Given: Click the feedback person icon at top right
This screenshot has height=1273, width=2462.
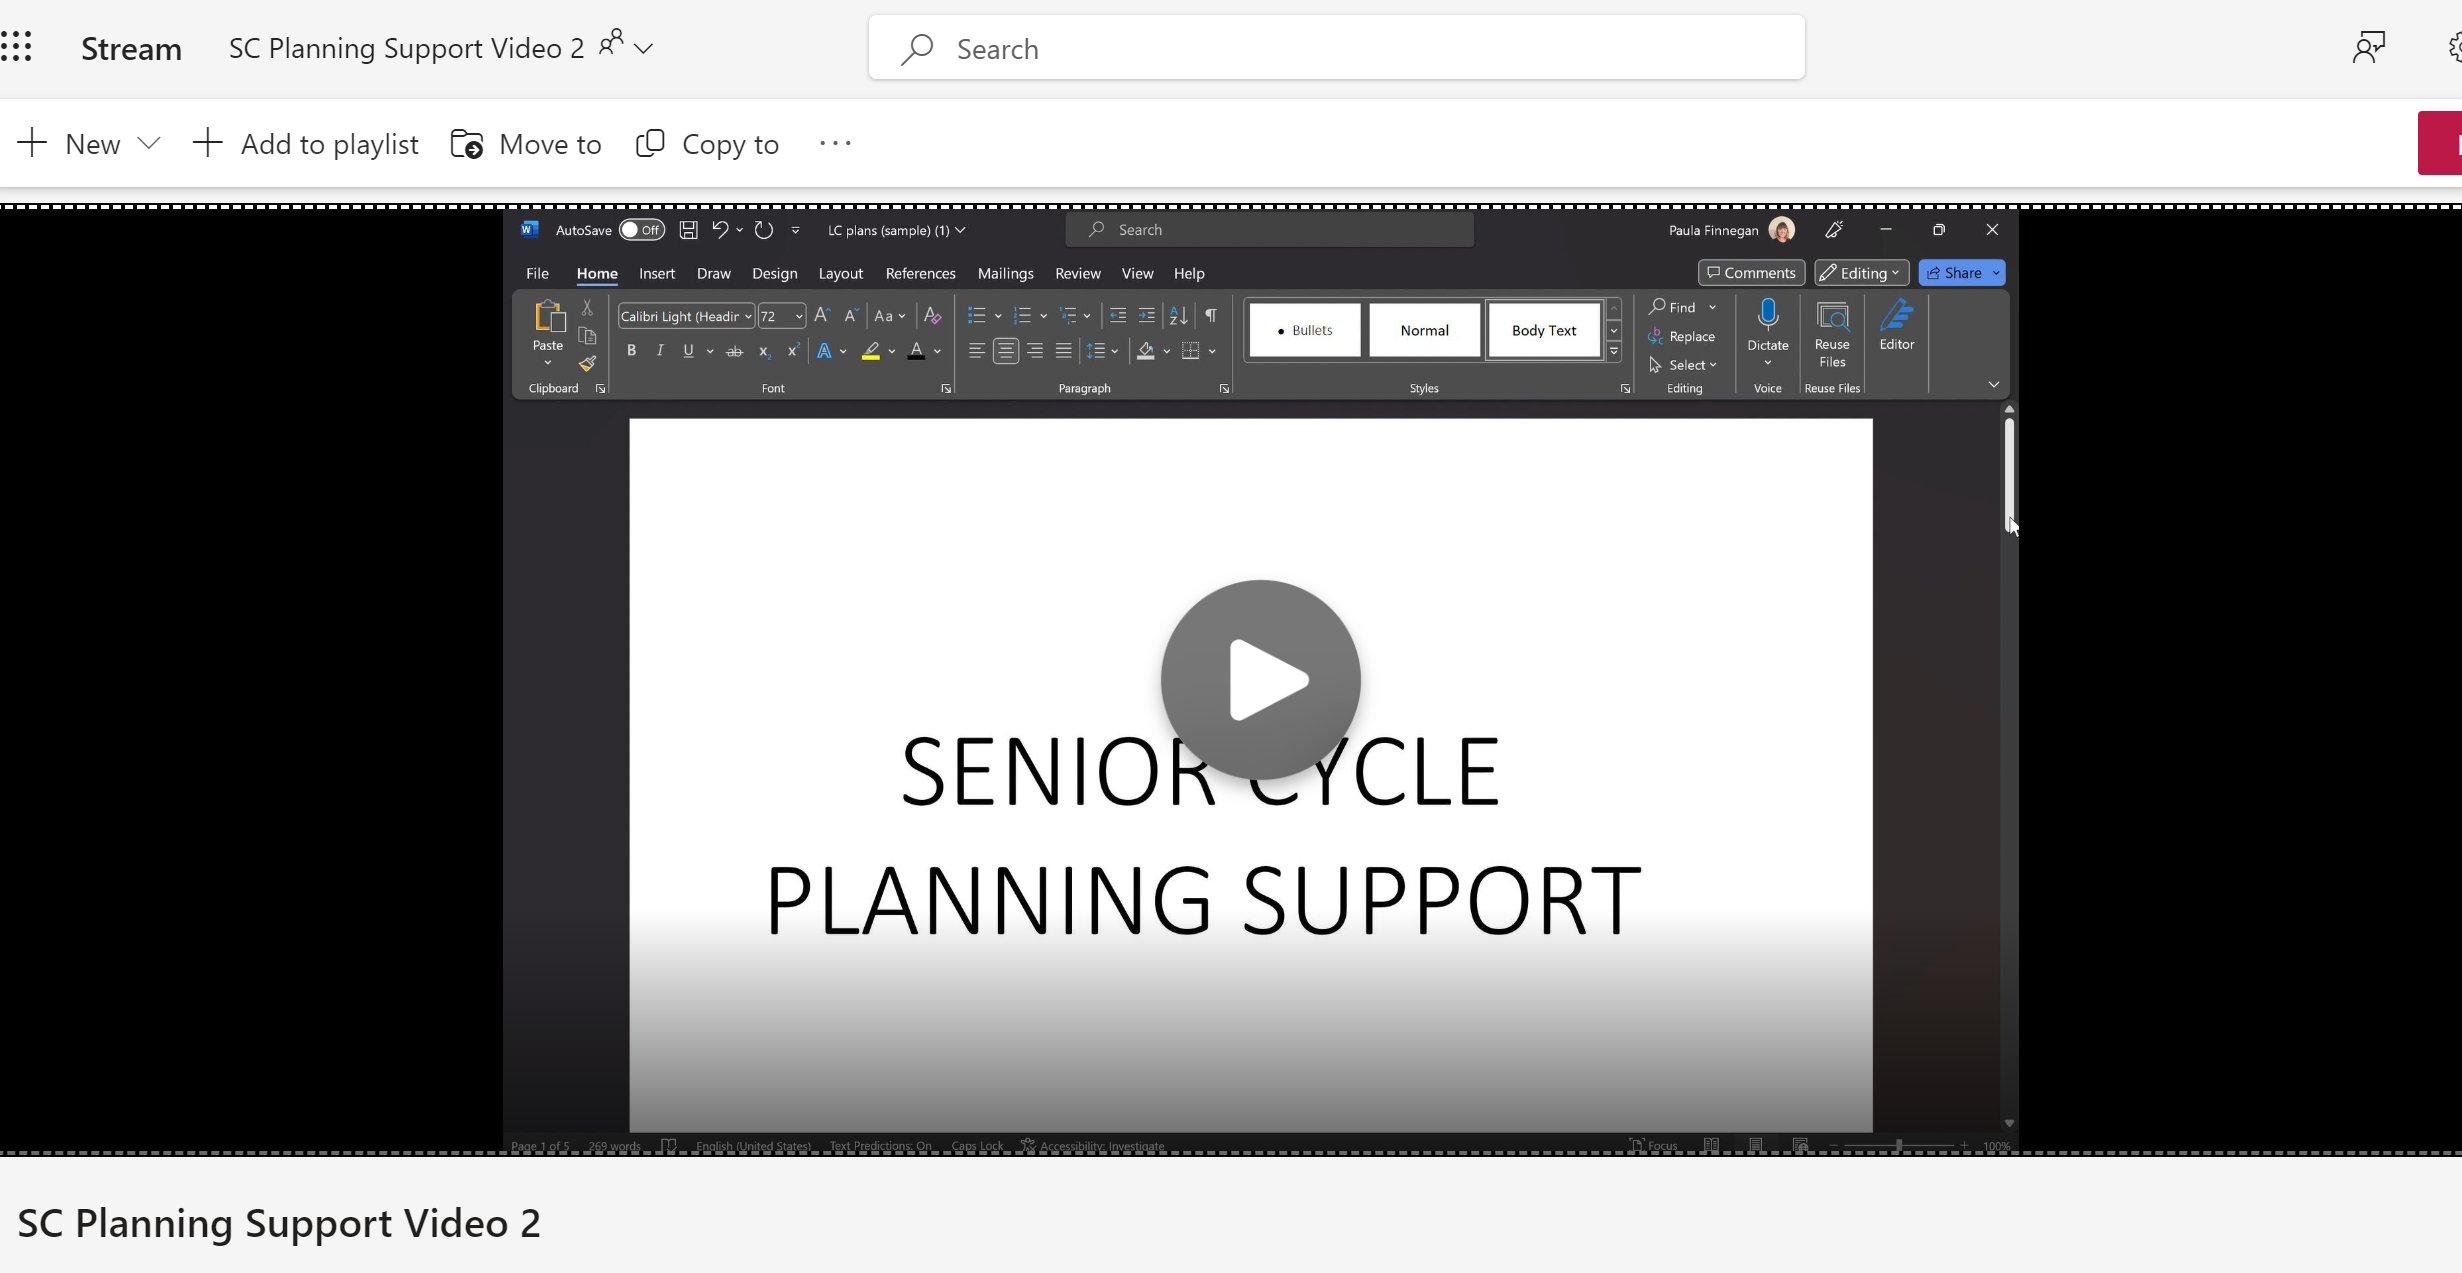Looking at the screenshot, I should 2368,47.
